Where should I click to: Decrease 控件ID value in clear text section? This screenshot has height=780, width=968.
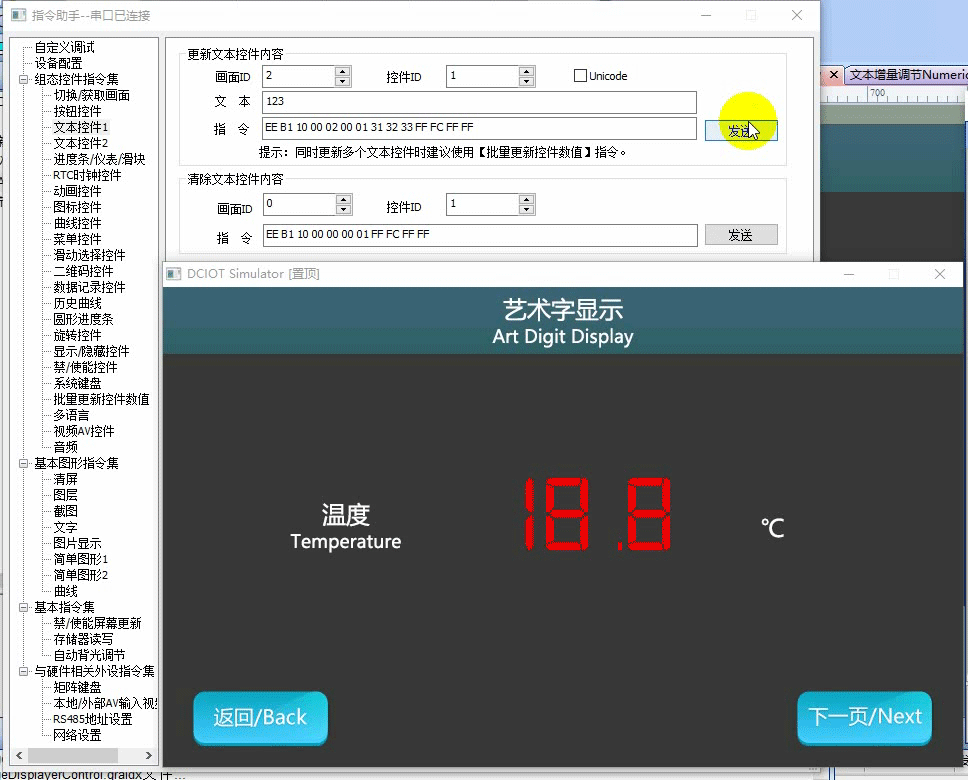(526, 209)
